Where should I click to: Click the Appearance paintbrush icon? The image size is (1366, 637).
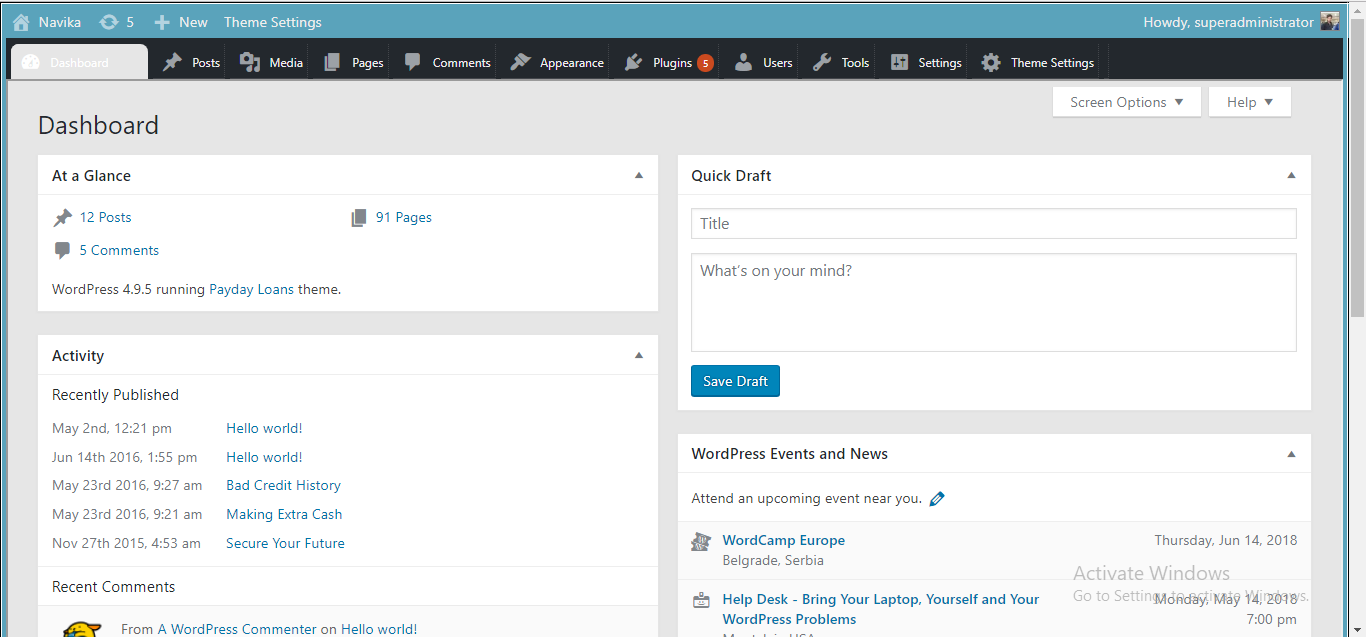[520, 62]
